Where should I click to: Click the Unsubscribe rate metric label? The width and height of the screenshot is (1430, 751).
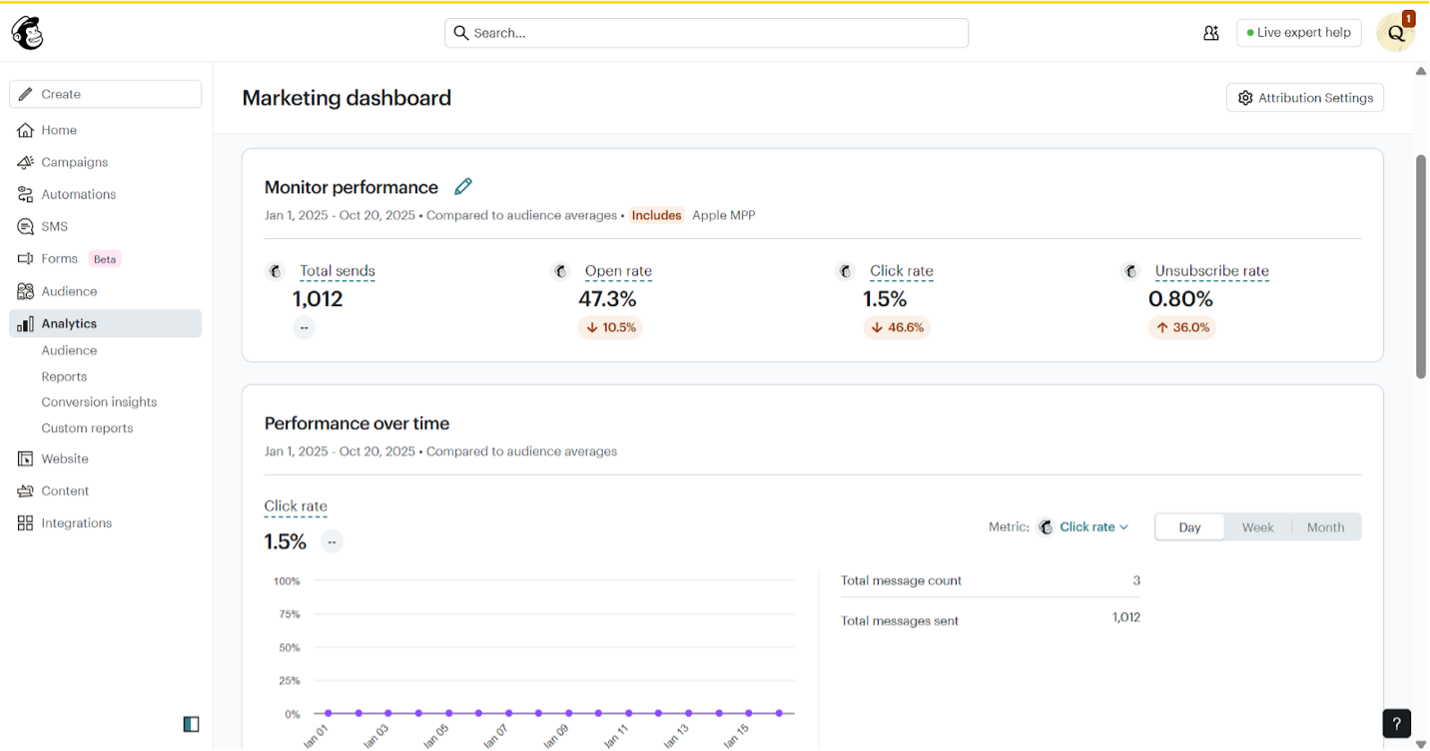(1212, 271)
